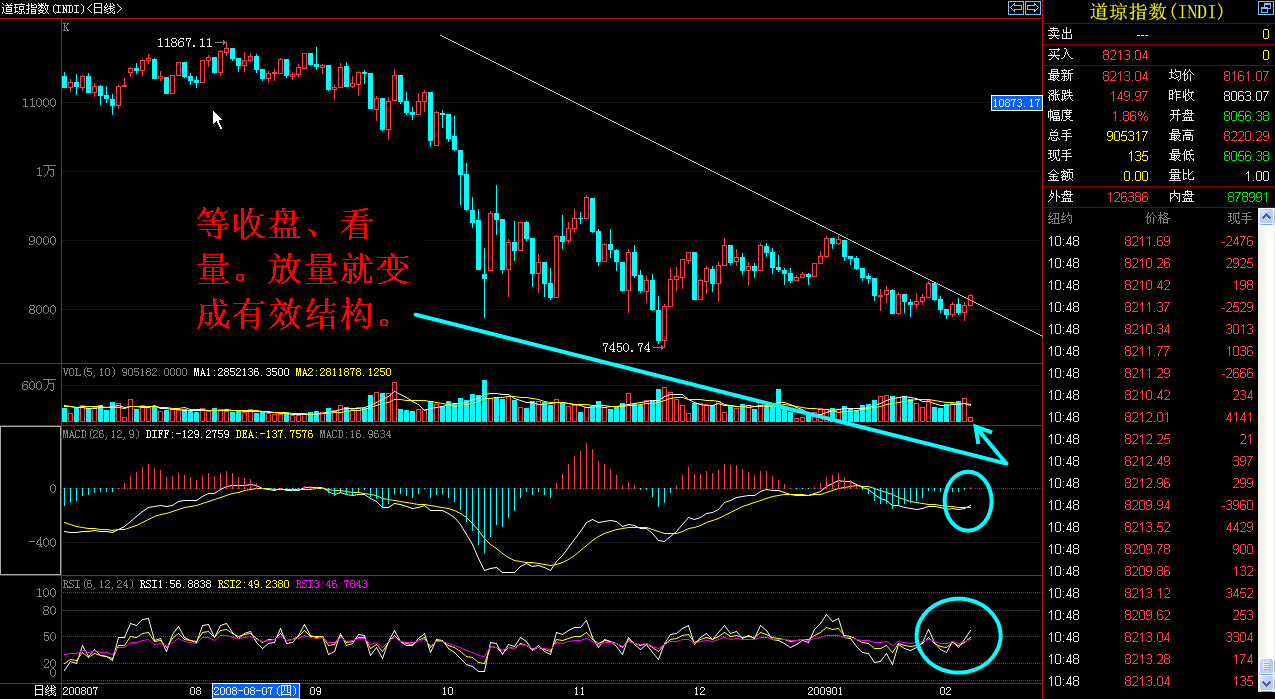Click the 量比 value 1.00
This screenshot has height=699, width=1275.
tap(1256, 176)
